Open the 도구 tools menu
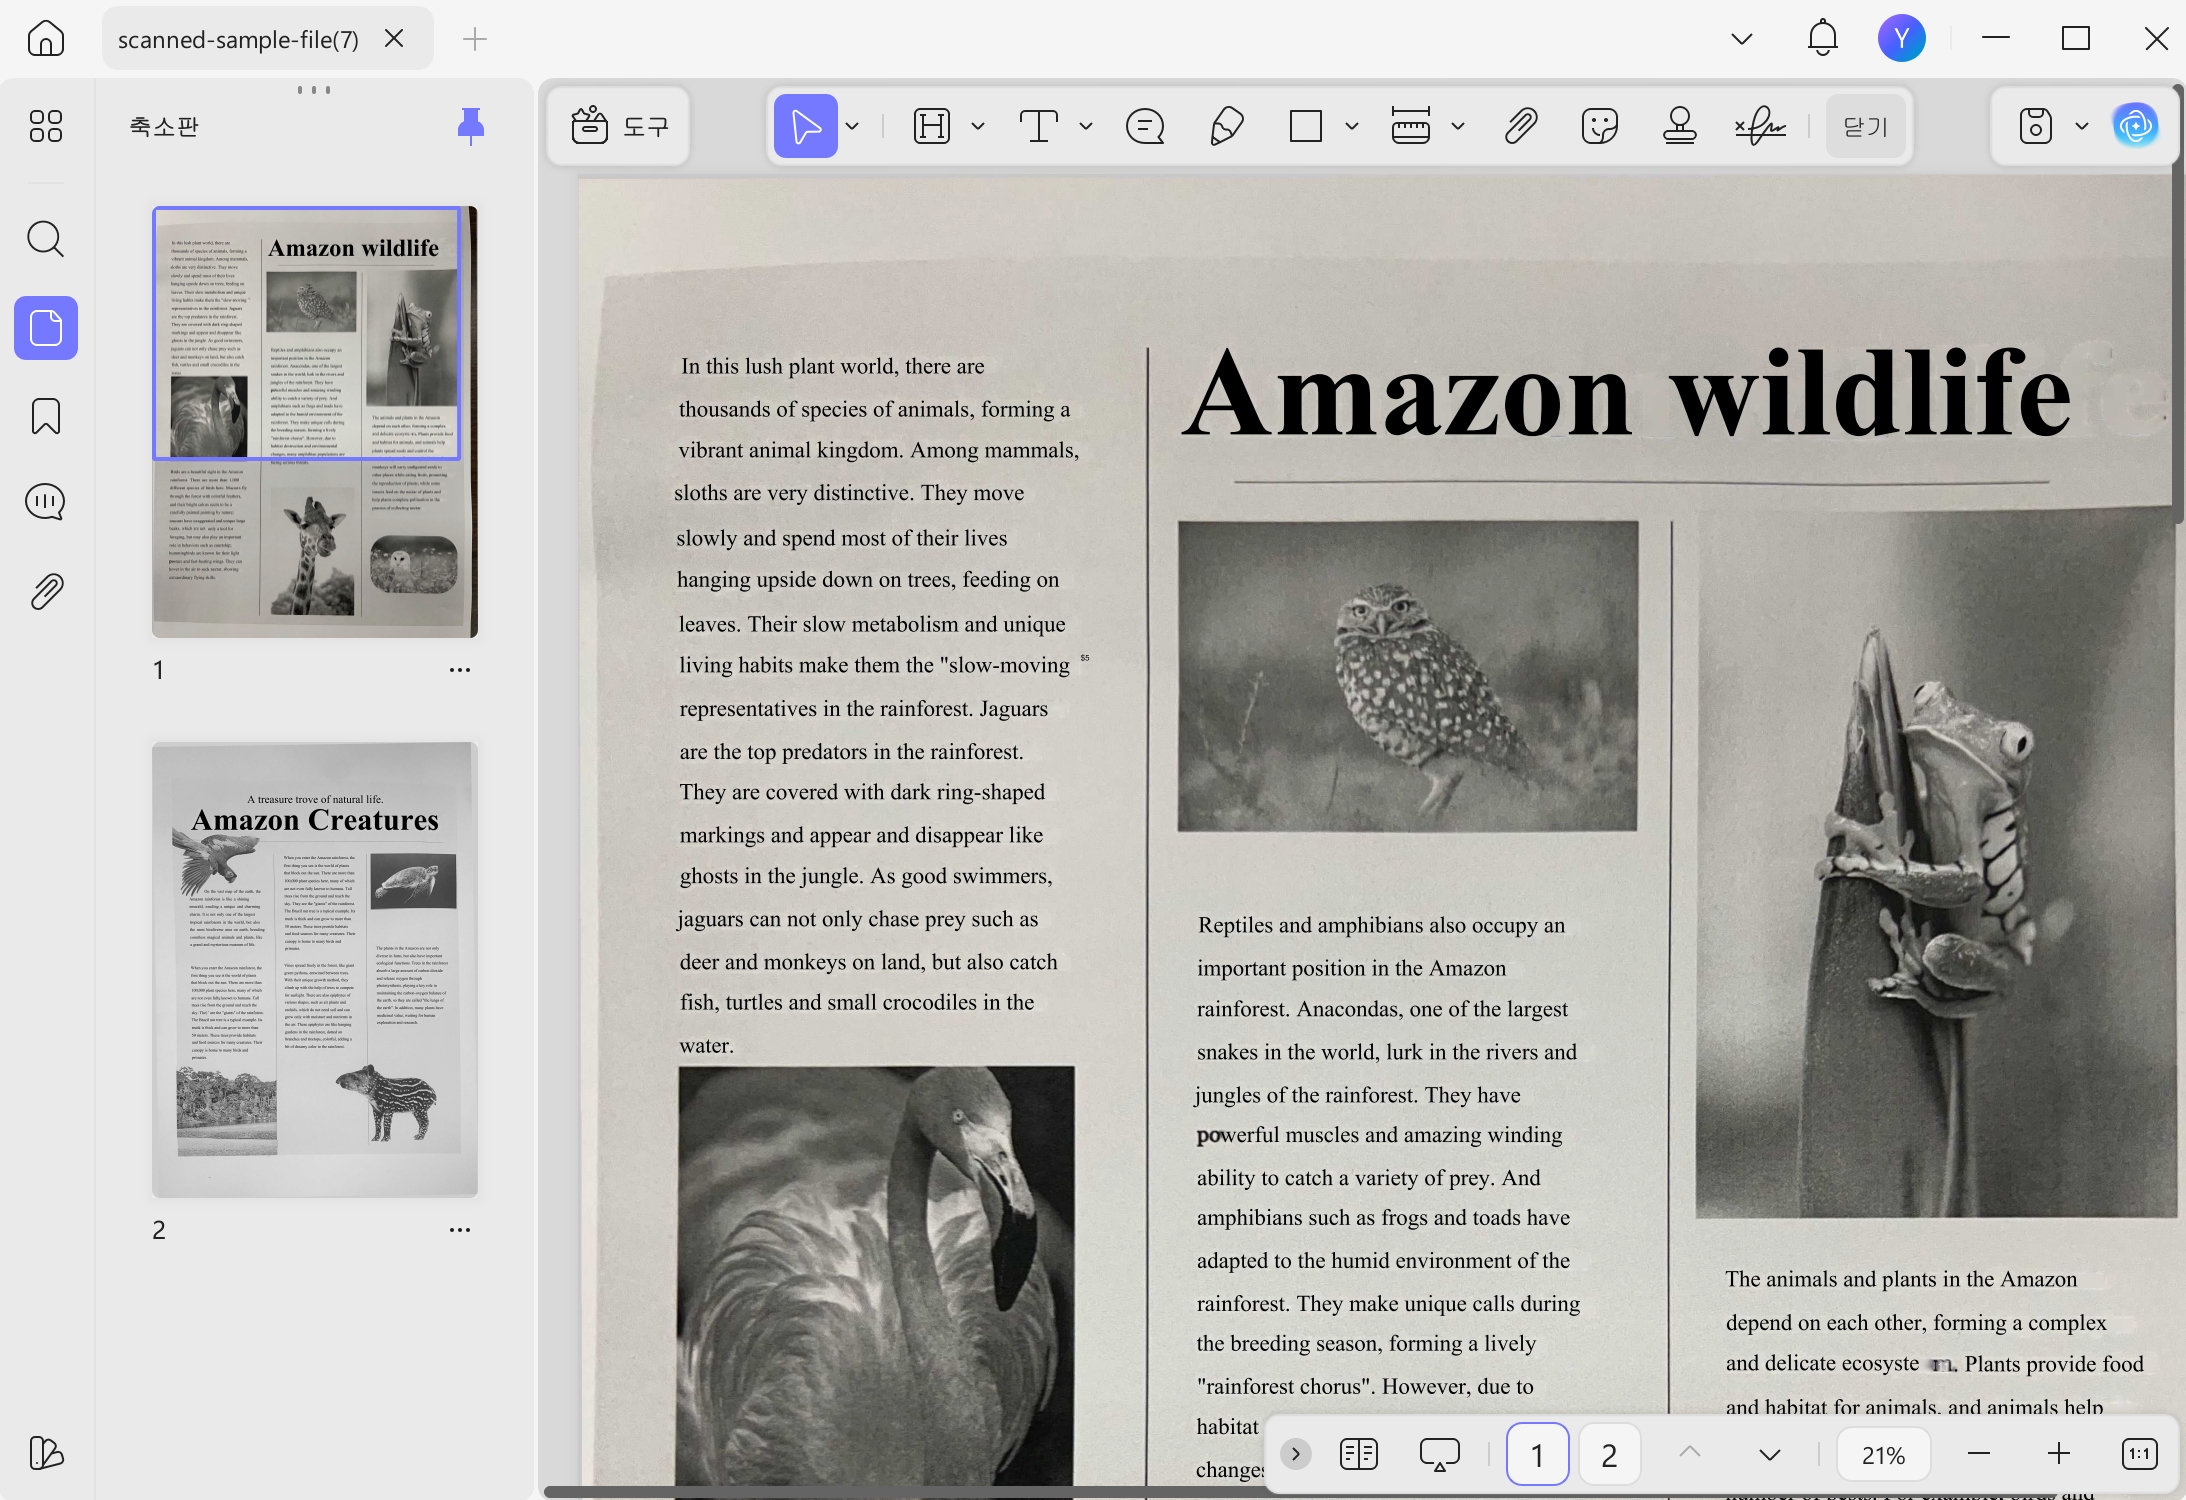The image size is (2186, 1500). tap(619, 127)
